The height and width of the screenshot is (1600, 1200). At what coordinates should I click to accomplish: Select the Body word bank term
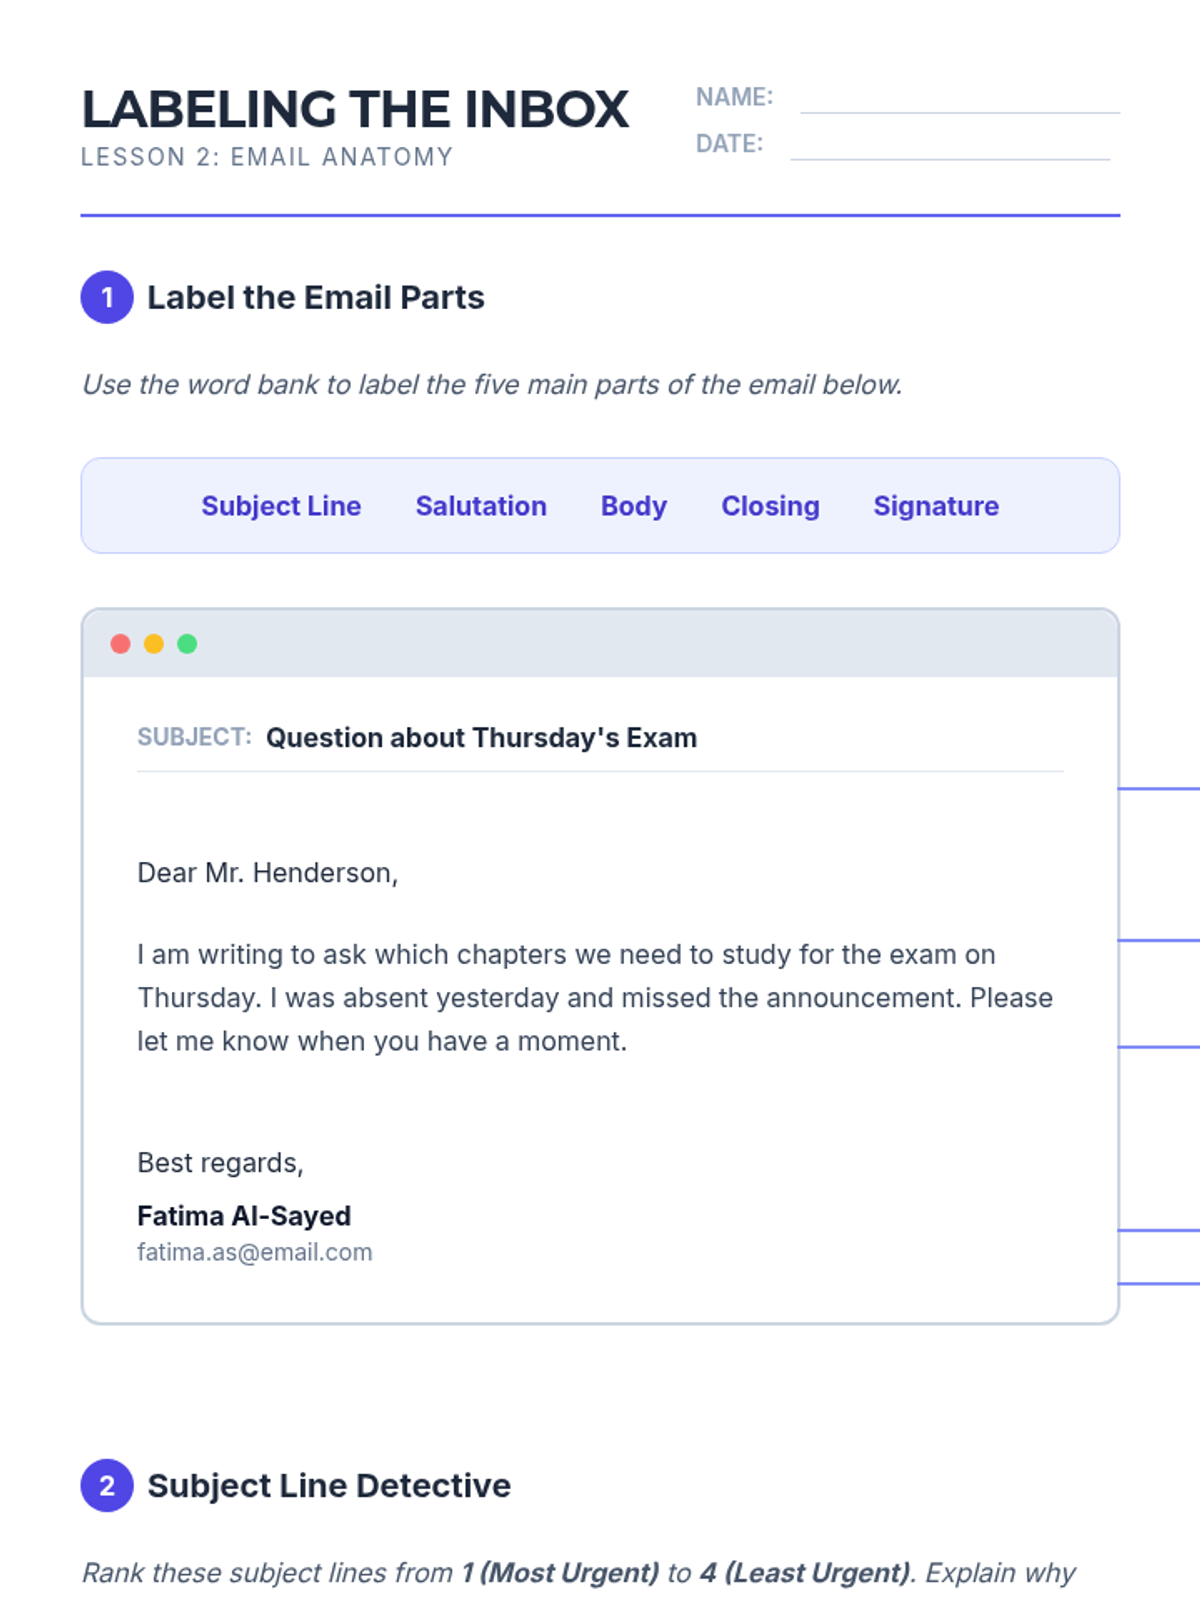coord(634,506)
